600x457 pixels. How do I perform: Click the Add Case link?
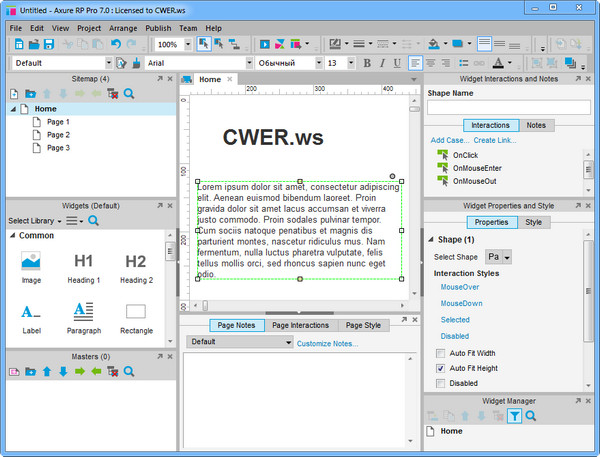pos(449,140)
